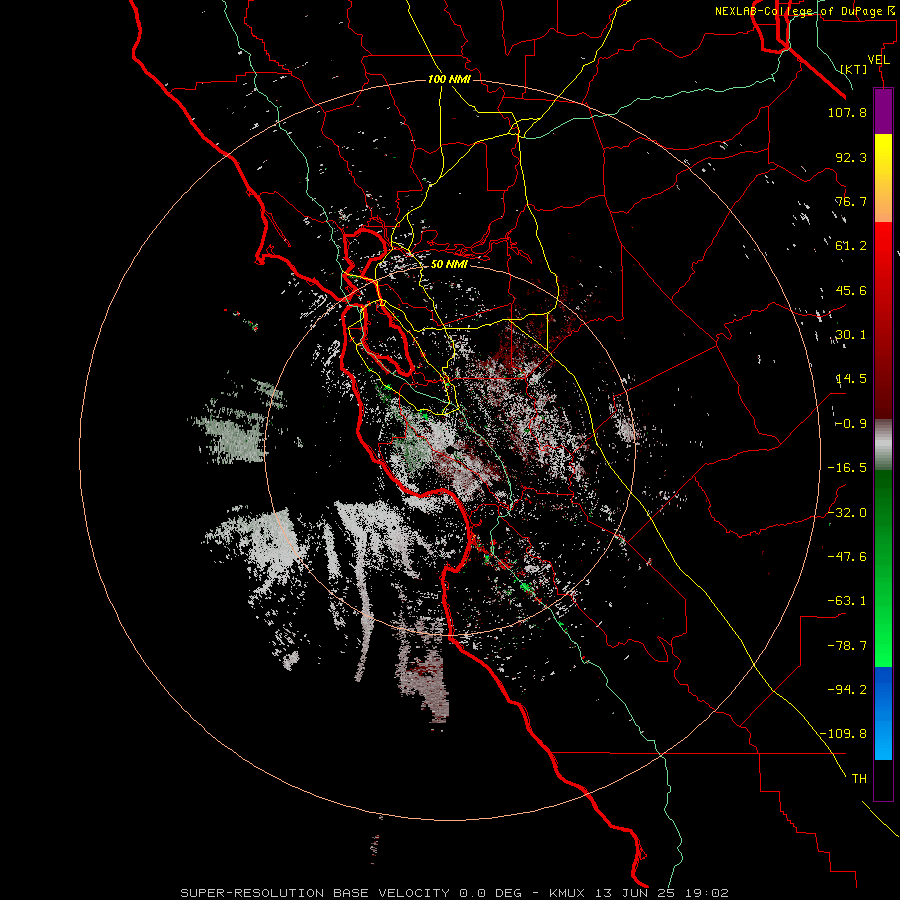
Task: Click the -16.5 velocity scale value
Action: [x=847, y=468]
